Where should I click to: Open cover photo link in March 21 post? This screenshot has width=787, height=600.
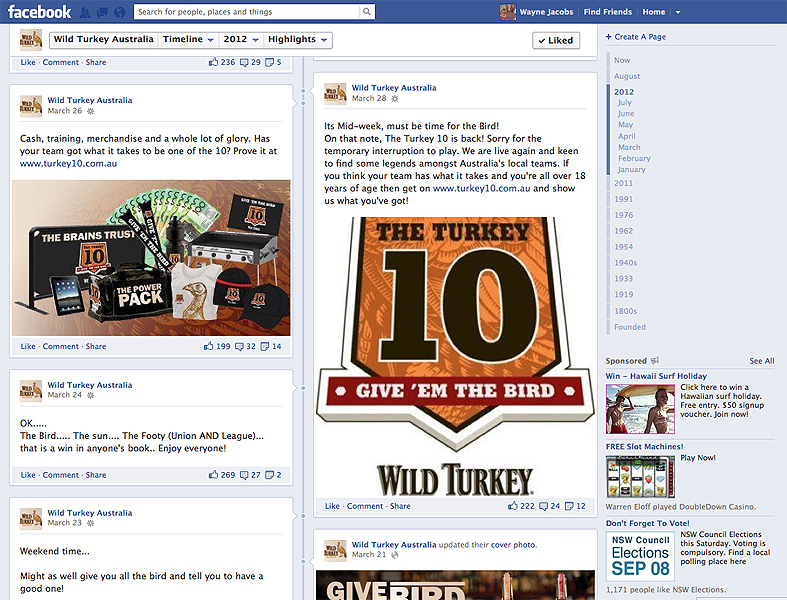click(x=513, y=545)
